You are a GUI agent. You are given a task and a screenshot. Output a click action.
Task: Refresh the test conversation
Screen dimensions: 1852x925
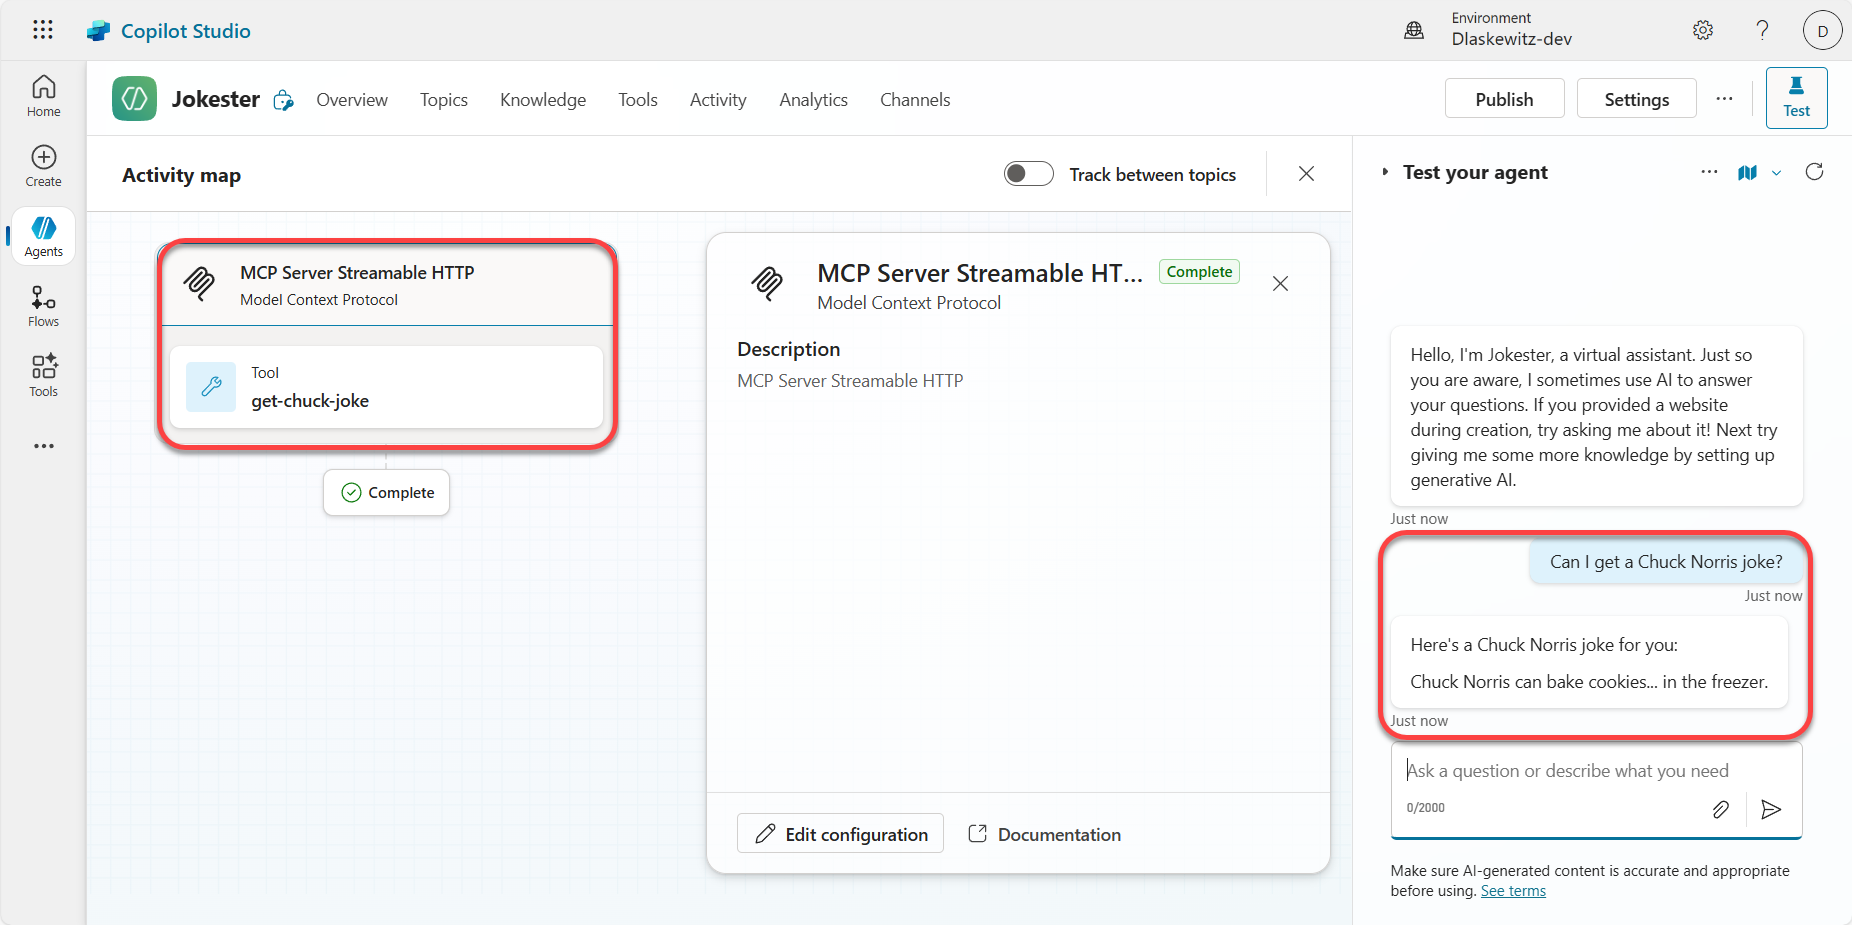click(1814, 172)
